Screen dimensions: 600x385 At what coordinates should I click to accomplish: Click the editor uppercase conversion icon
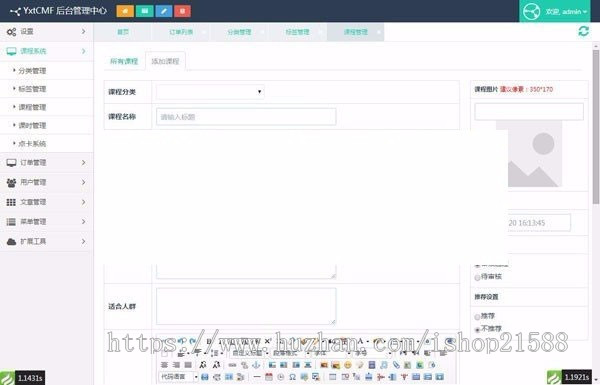point(204,365)
